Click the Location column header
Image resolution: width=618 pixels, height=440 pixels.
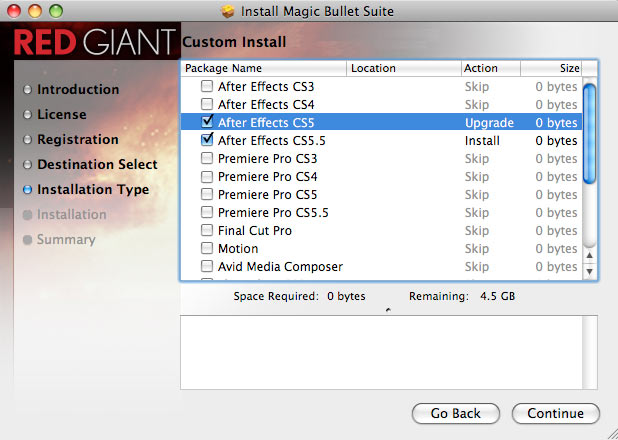[404, 68]
